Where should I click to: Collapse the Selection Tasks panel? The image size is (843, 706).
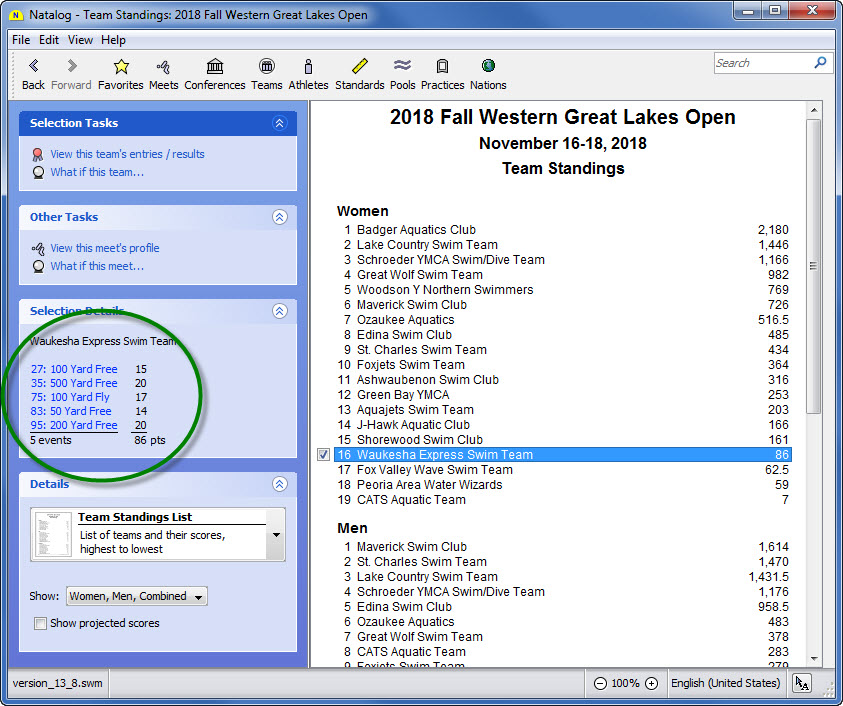click(x=279, y=123)
